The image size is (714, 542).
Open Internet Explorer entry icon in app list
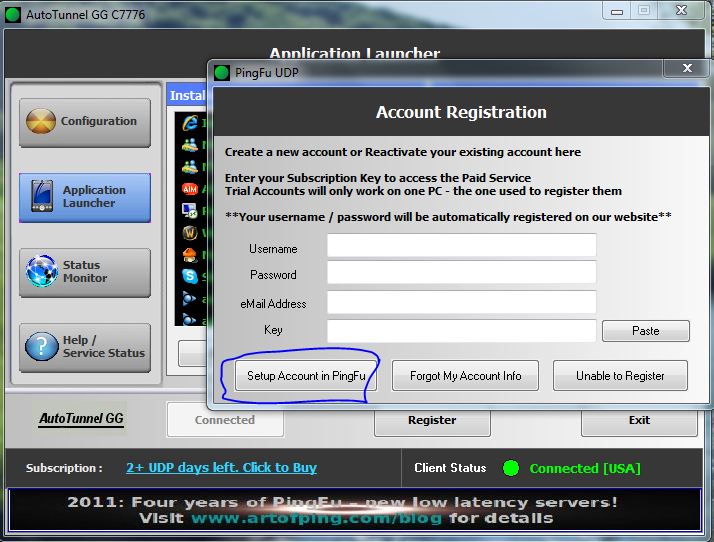coord(190,123)
